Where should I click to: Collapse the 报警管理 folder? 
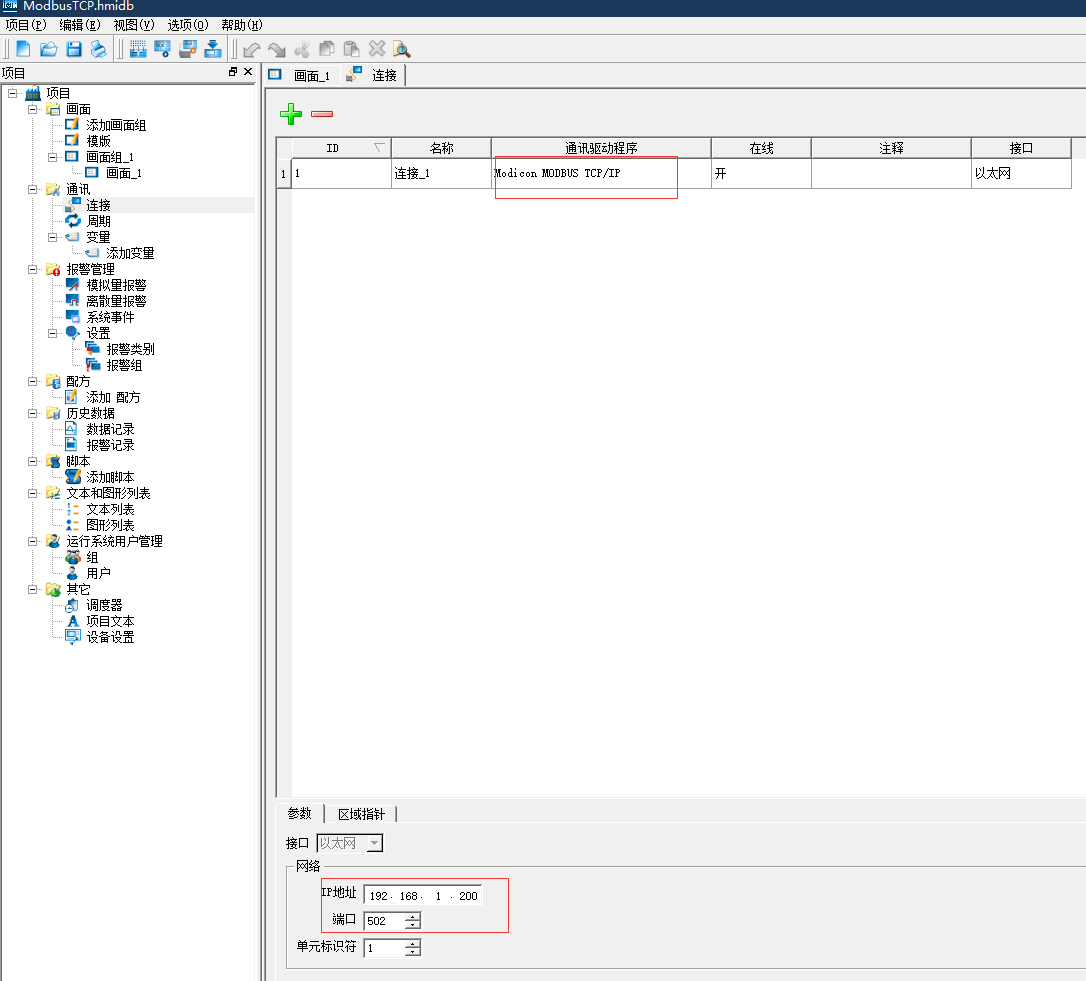click(33, 269)
